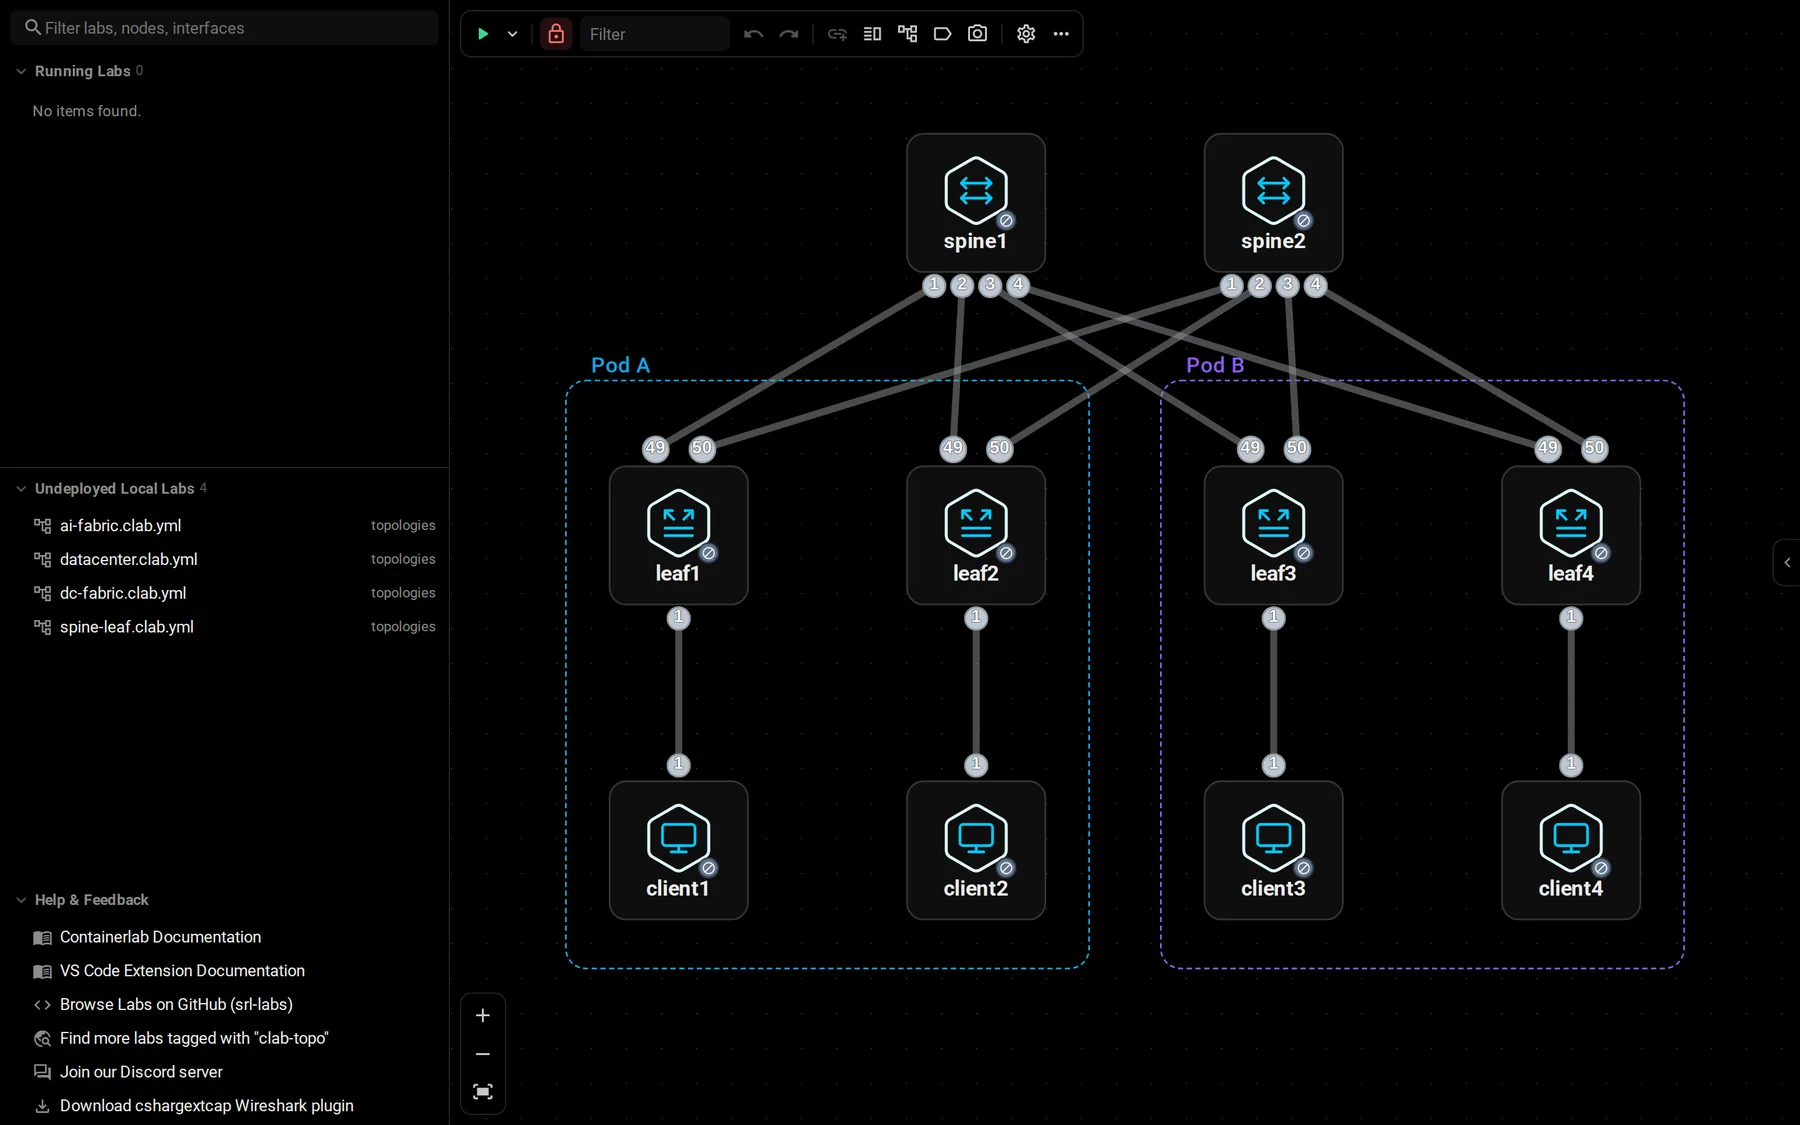This screenshot has width=1800, height=1125.
Task: Download cshargextcap Wireshark plugin
Action: tap(207, 1106)
